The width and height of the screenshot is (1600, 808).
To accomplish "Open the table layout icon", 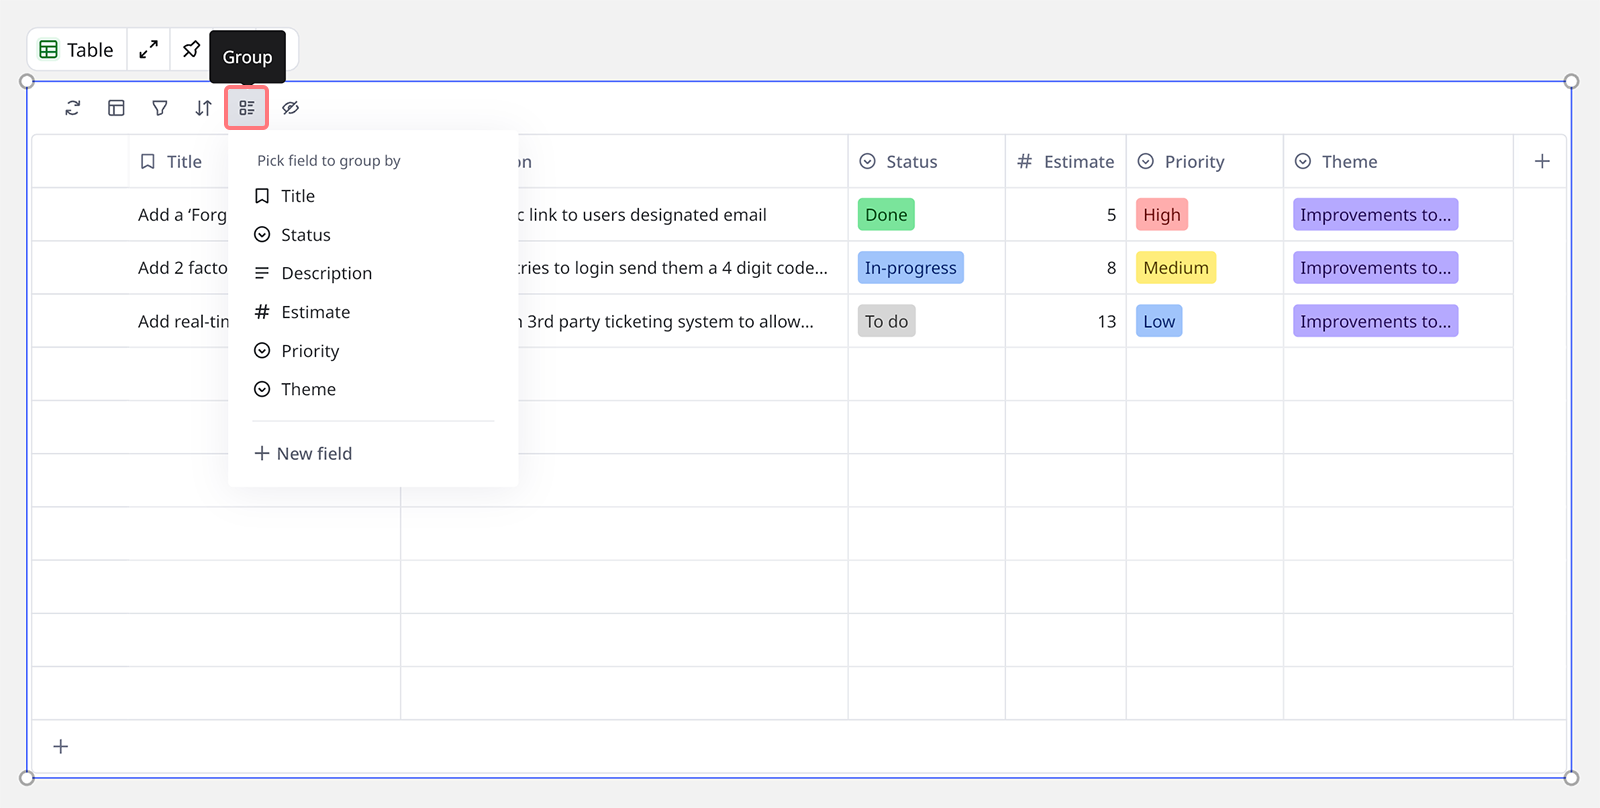I will click(x=116, y=108).
